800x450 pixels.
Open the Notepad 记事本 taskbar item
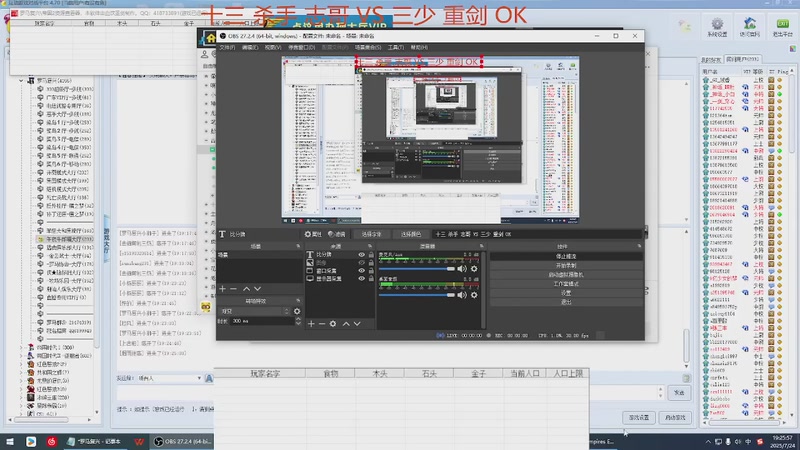click(x=95, y=441)
